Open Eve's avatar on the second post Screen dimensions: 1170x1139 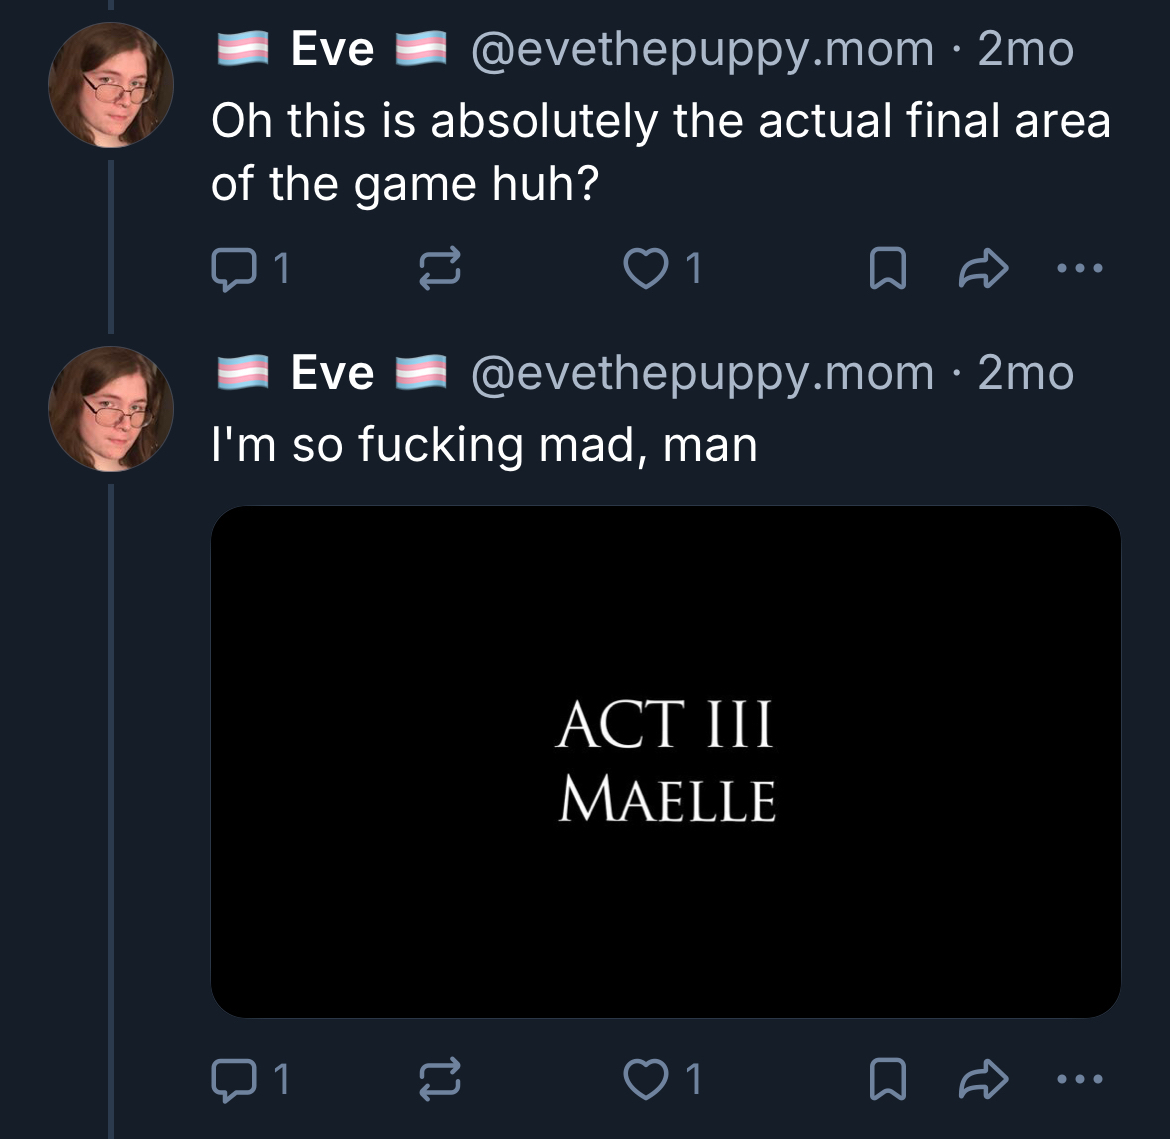110,409
